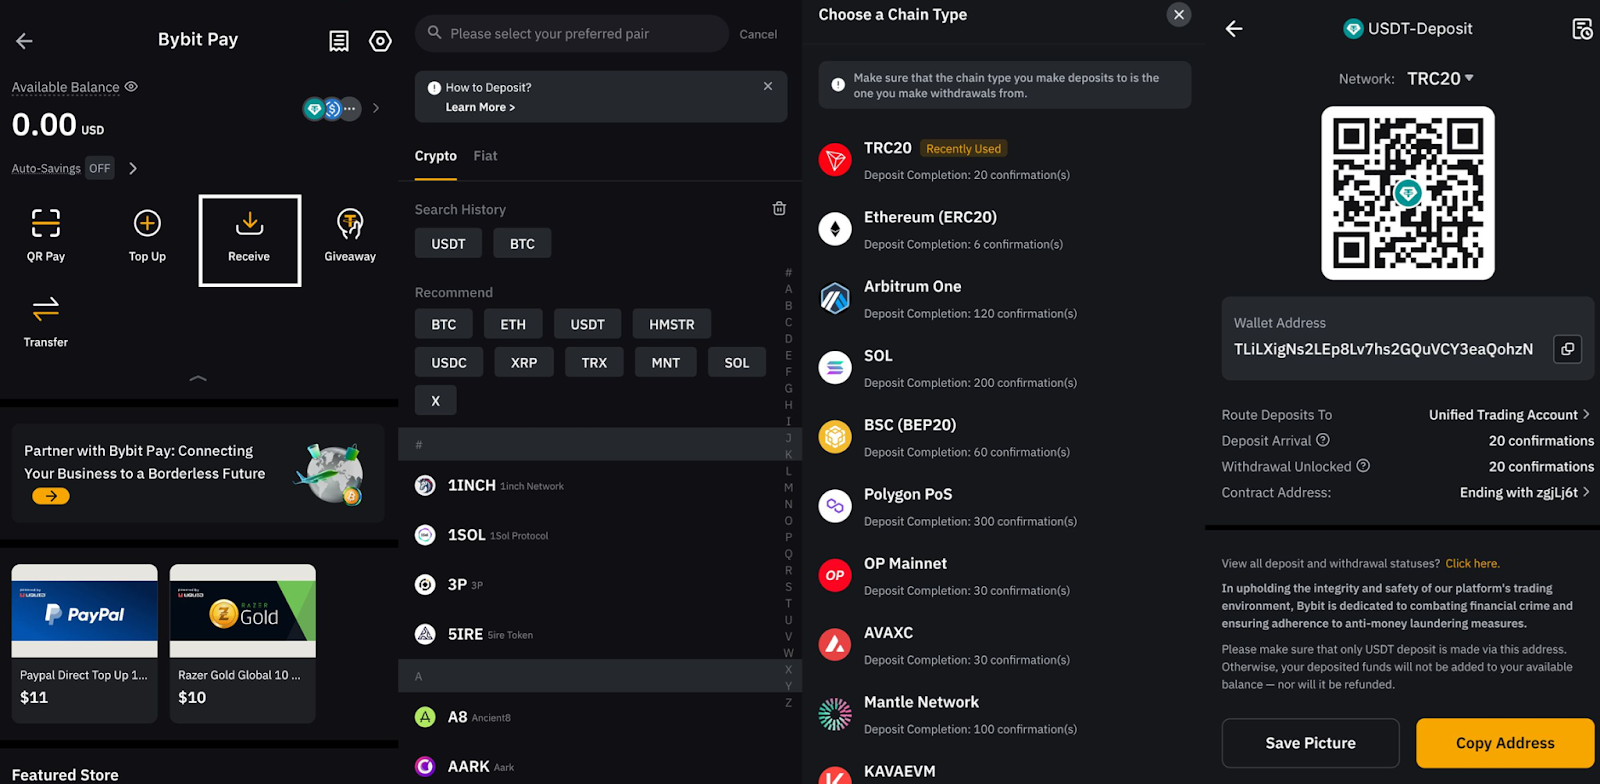This screenshot has height=784, width=1600.
Task: Open deposit records icon on USDT-Deposit page
Action: point(1582,29)
